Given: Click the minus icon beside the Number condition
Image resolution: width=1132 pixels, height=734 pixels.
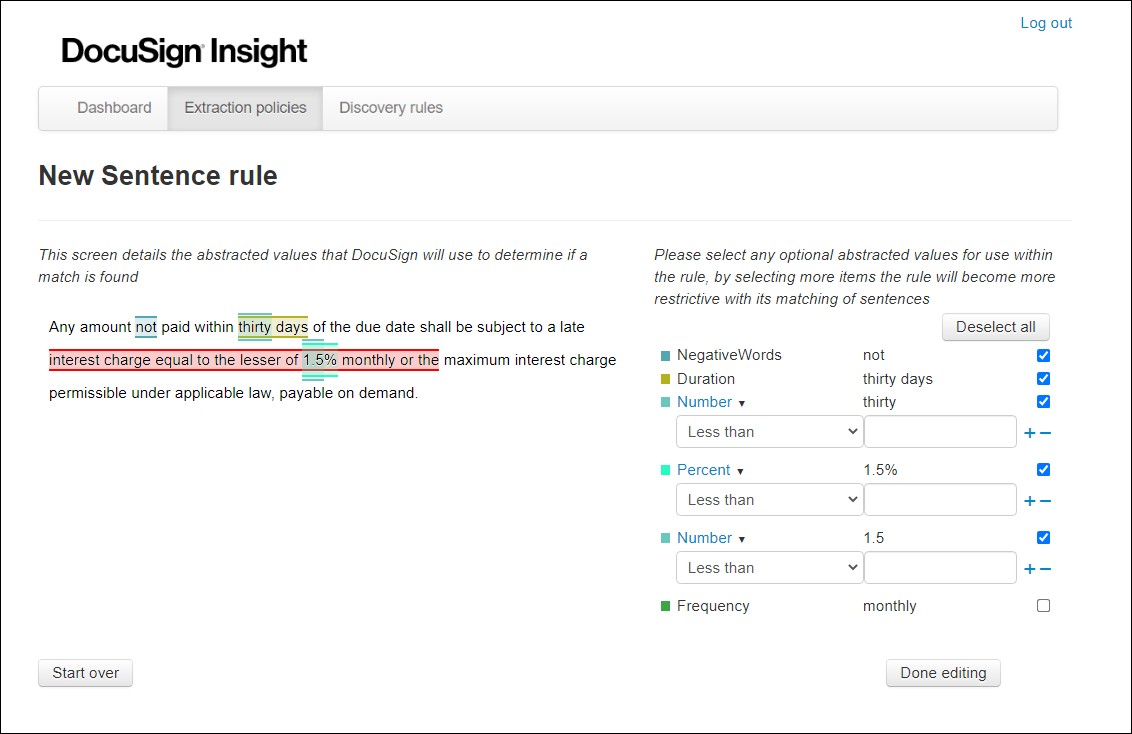Looking at the screenshot, I should (x=1047, y=431).
